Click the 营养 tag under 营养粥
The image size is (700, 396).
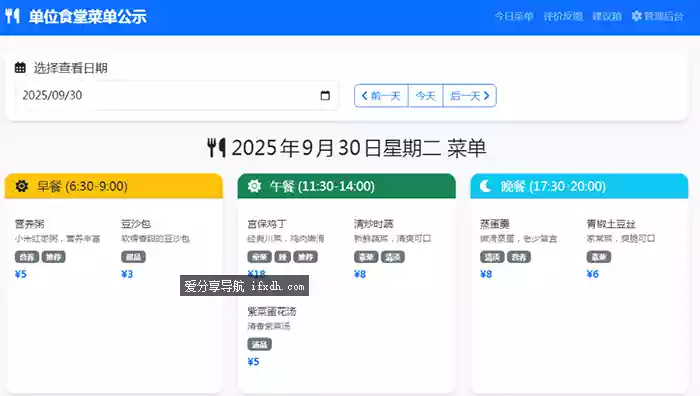click(27, 257)
